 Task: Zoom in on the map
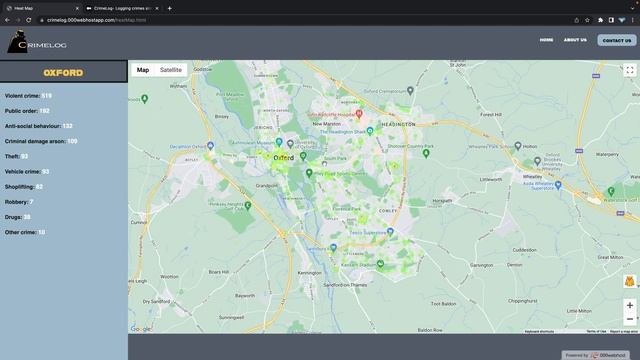(x=630, y=305)
